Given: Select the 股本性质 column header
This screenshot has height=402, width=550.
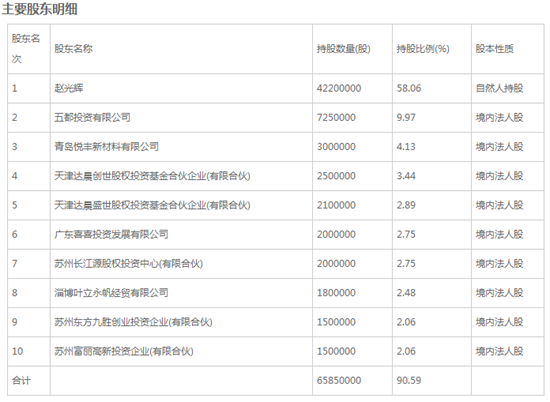Looking at the screenshot, I should 495,49.
